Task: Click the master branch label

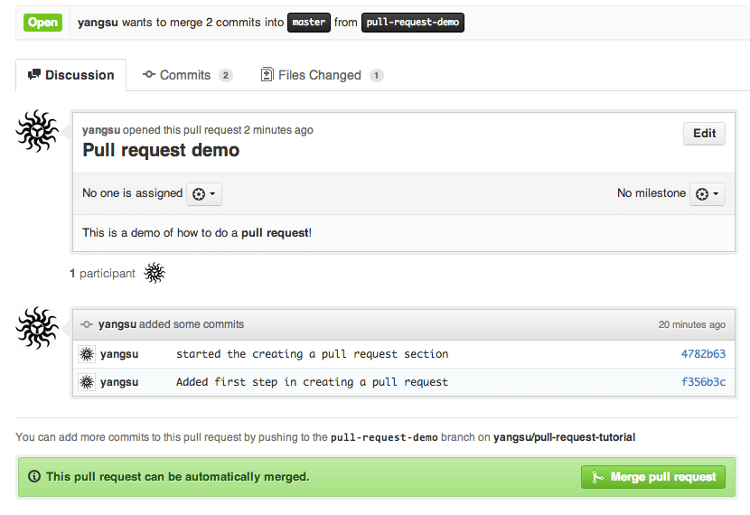Action: coord(309,22)
